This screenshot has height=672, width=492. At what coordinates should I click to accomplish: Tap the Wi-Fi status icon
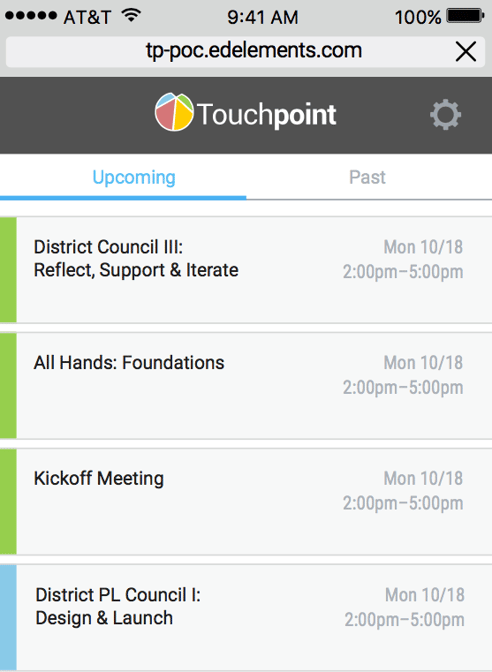(131, 15)
